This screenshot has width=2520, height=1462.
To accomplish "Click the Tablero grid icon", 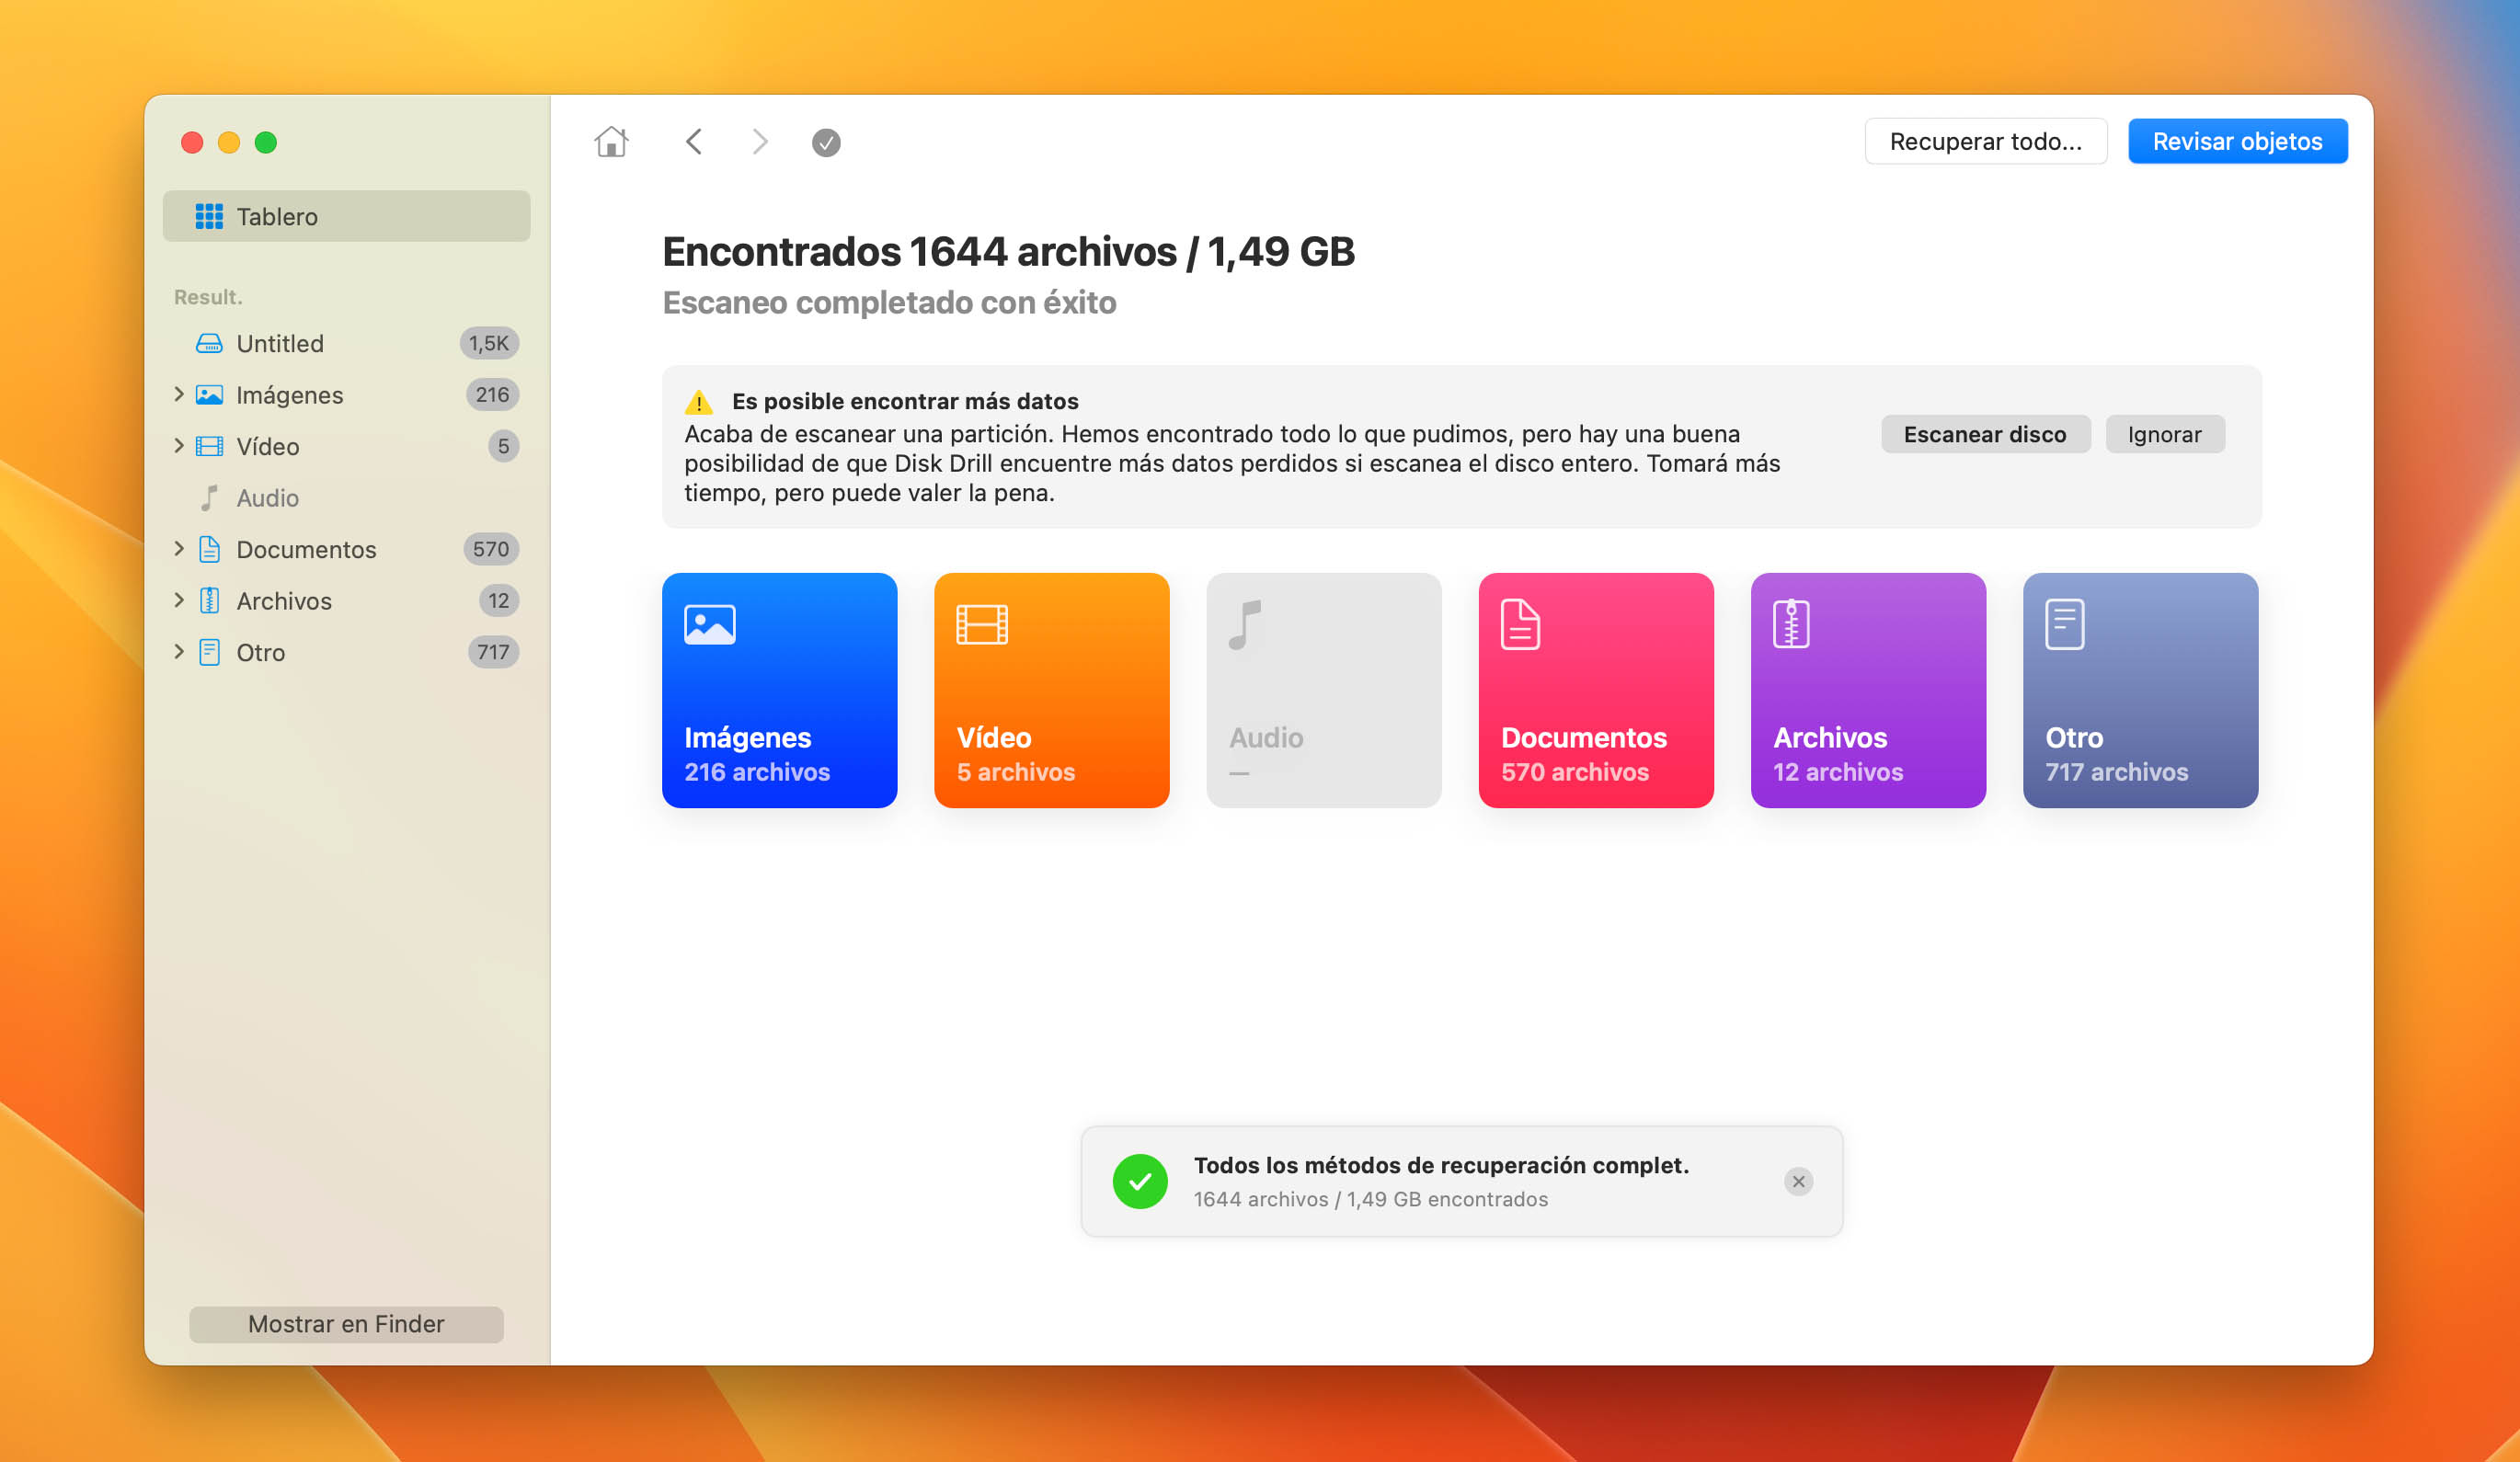I will 209,216.
